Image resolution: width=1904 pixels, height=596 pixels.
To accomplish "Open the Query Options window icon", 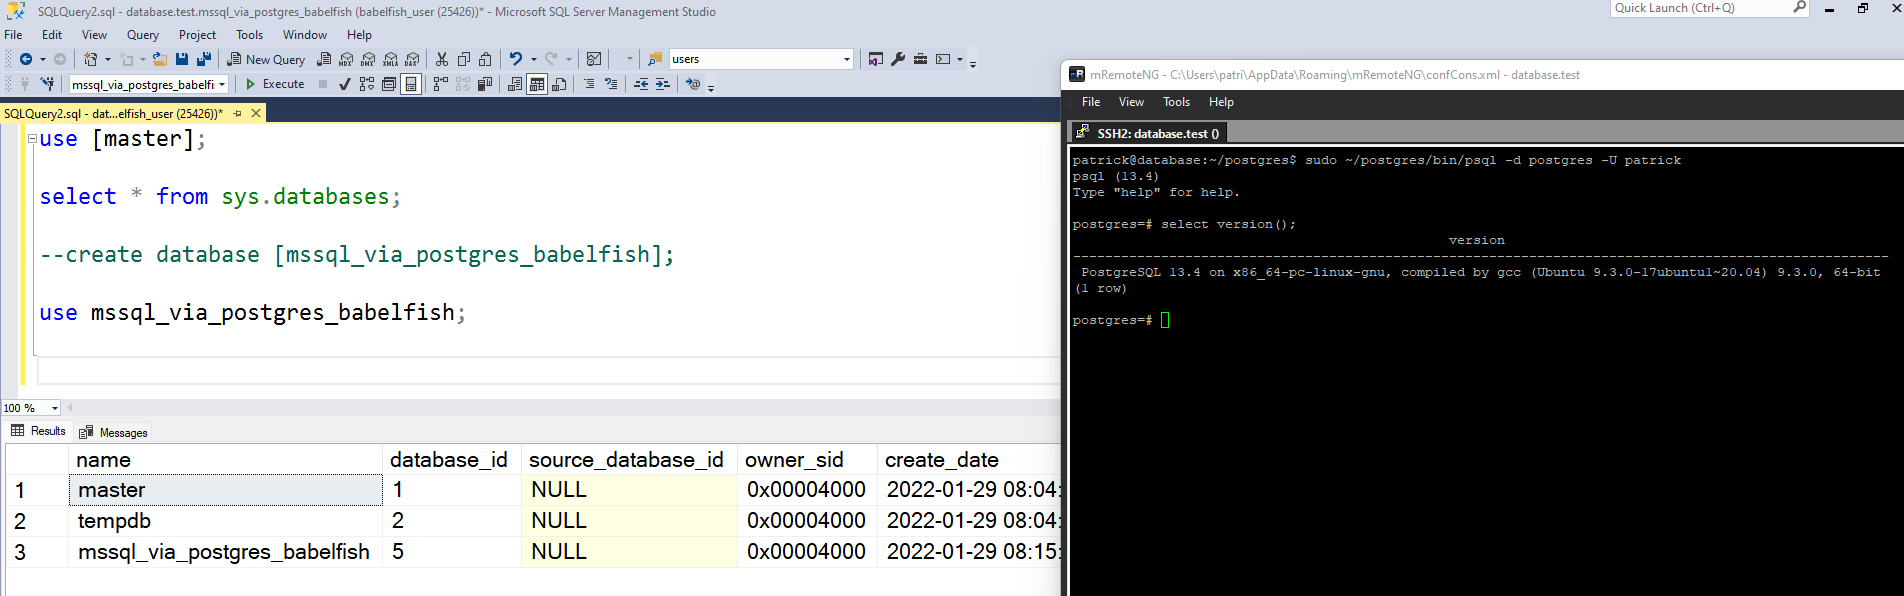I will click(x=389, y=84).
